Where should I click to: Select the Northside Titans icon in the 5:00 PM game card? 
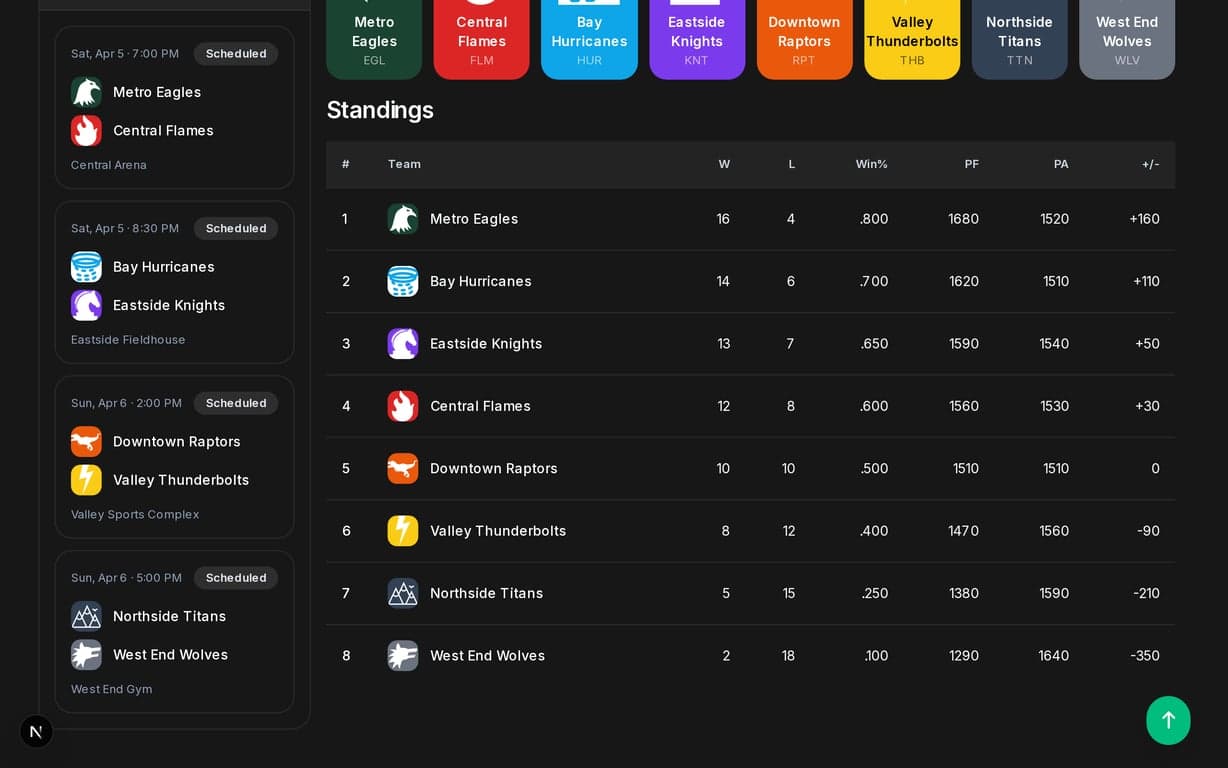click(x=86, y=616)
